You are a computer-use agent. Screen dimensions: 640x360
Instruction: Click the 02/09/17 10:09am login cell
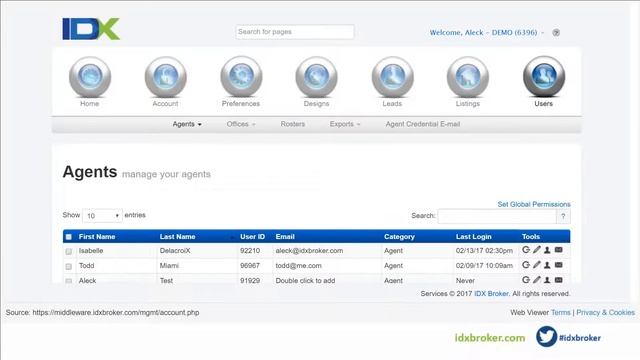tap(484, 266)
